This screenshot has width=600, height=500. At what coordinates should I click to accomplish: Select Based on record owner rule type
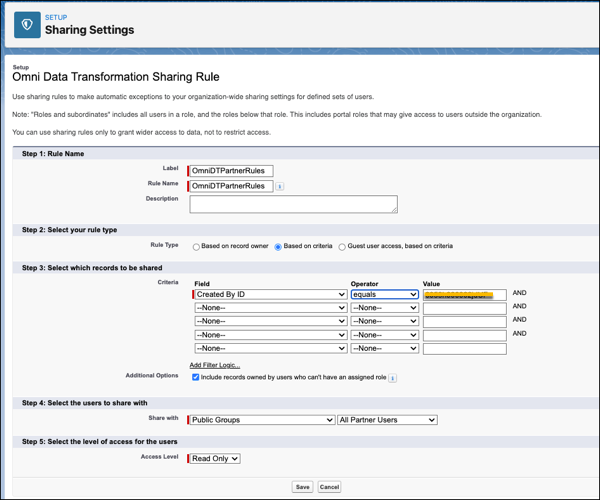196,247
